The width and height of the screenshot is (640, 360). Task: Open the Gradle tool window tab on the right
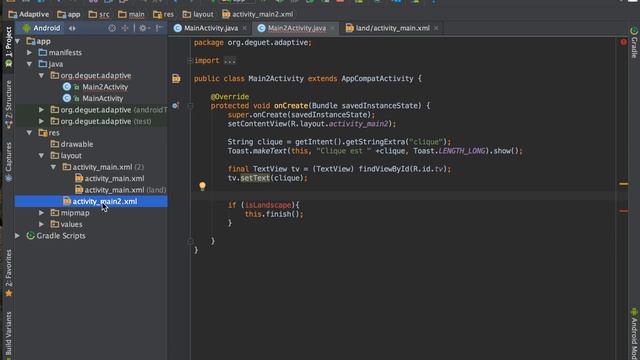pyautogui.click(x=634, y=43)
